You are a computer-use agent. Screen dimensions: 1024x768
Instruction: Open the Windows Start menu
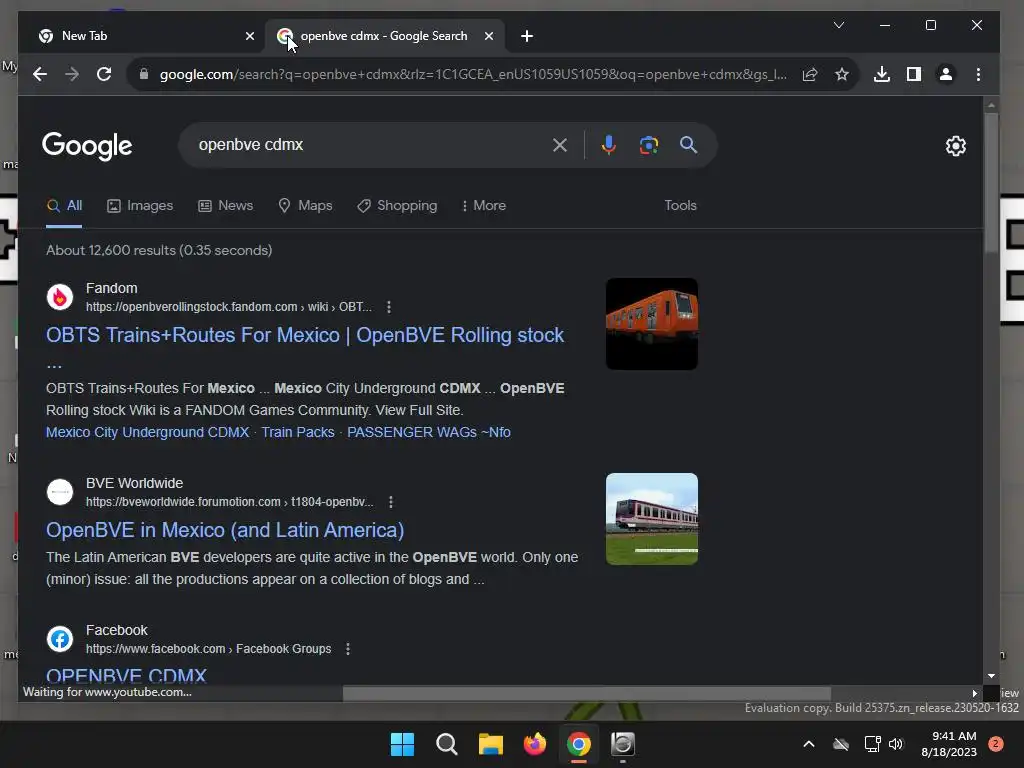pyautogui.click(x=402, y=744)
